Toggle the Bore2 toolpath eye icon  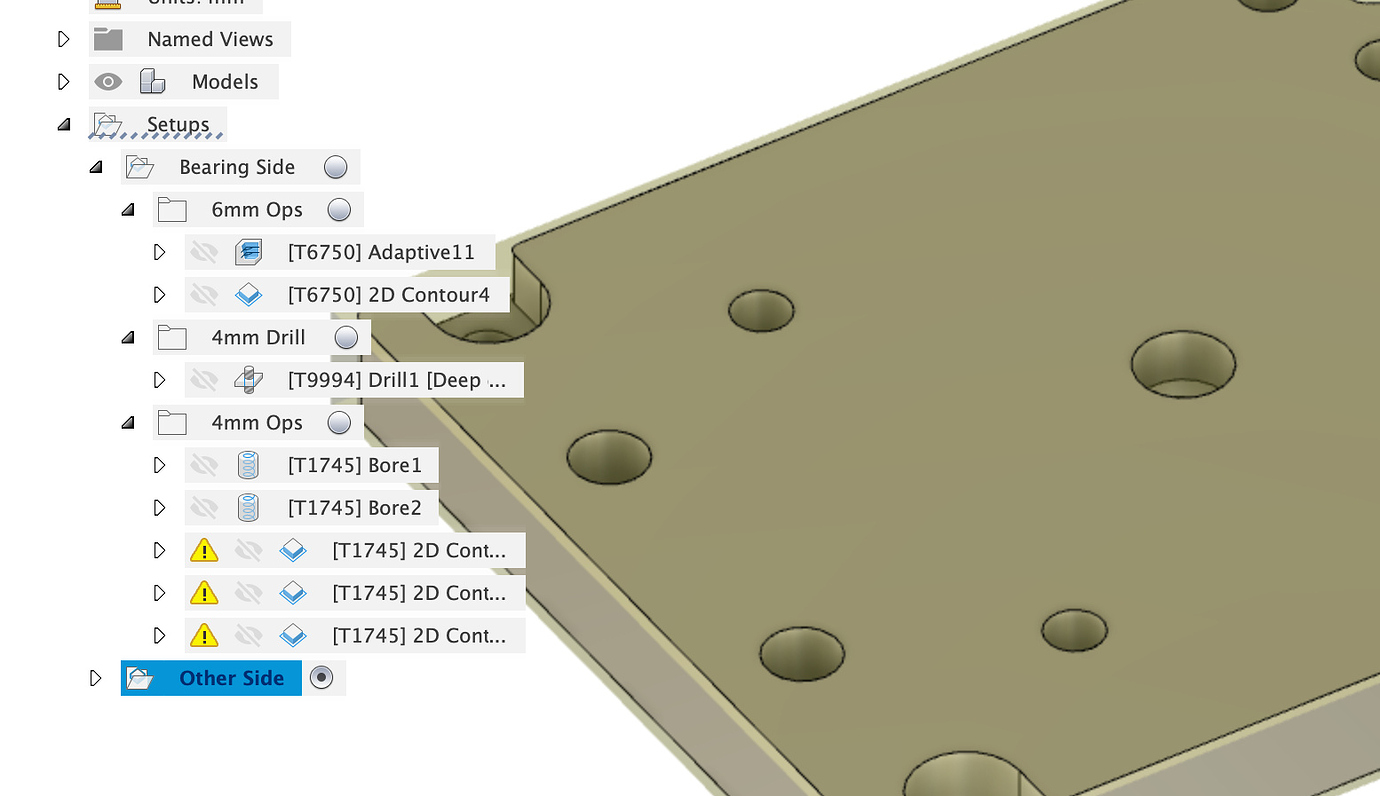[x=205, y=507]
